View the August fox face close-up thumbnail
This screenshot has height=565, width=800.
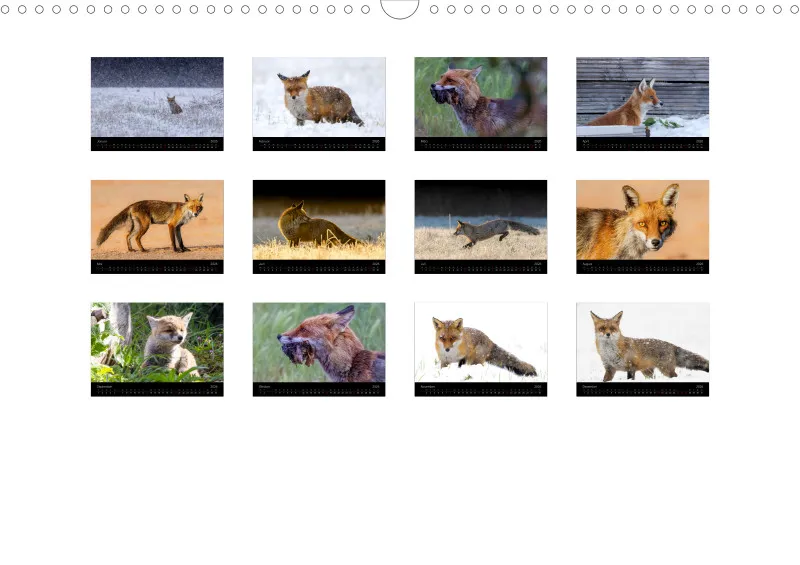(x=642, y=227)
